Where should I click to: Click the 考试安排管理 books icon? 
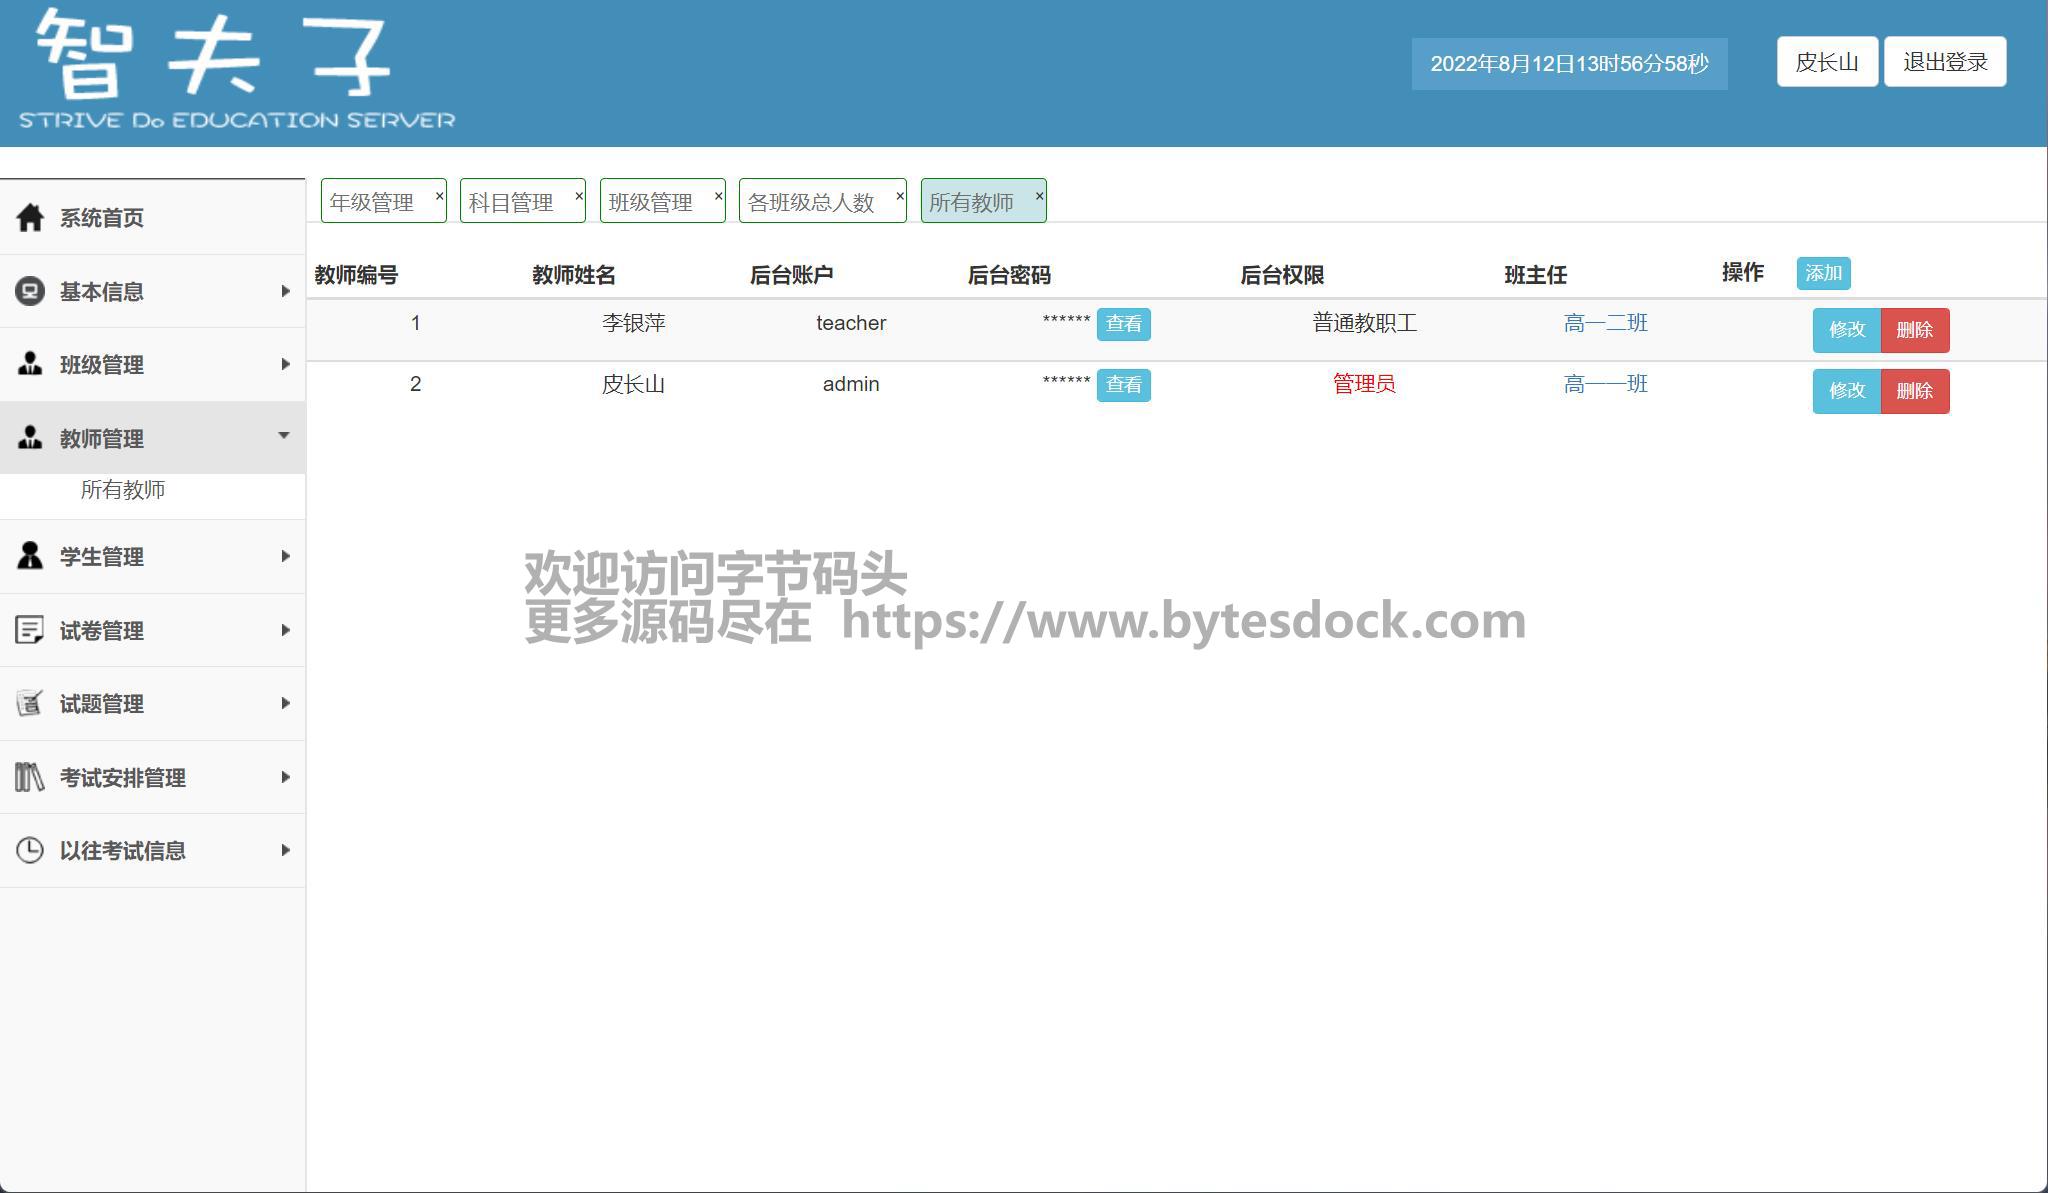pyautogui.click(x=30, y=777)
